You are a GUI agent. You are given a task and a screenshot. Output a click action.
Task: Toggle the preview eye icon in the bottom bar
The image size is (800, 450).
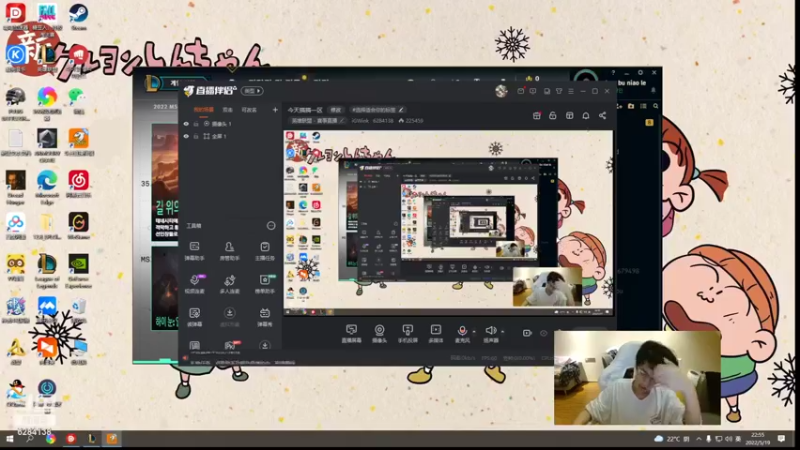[544, 333]
